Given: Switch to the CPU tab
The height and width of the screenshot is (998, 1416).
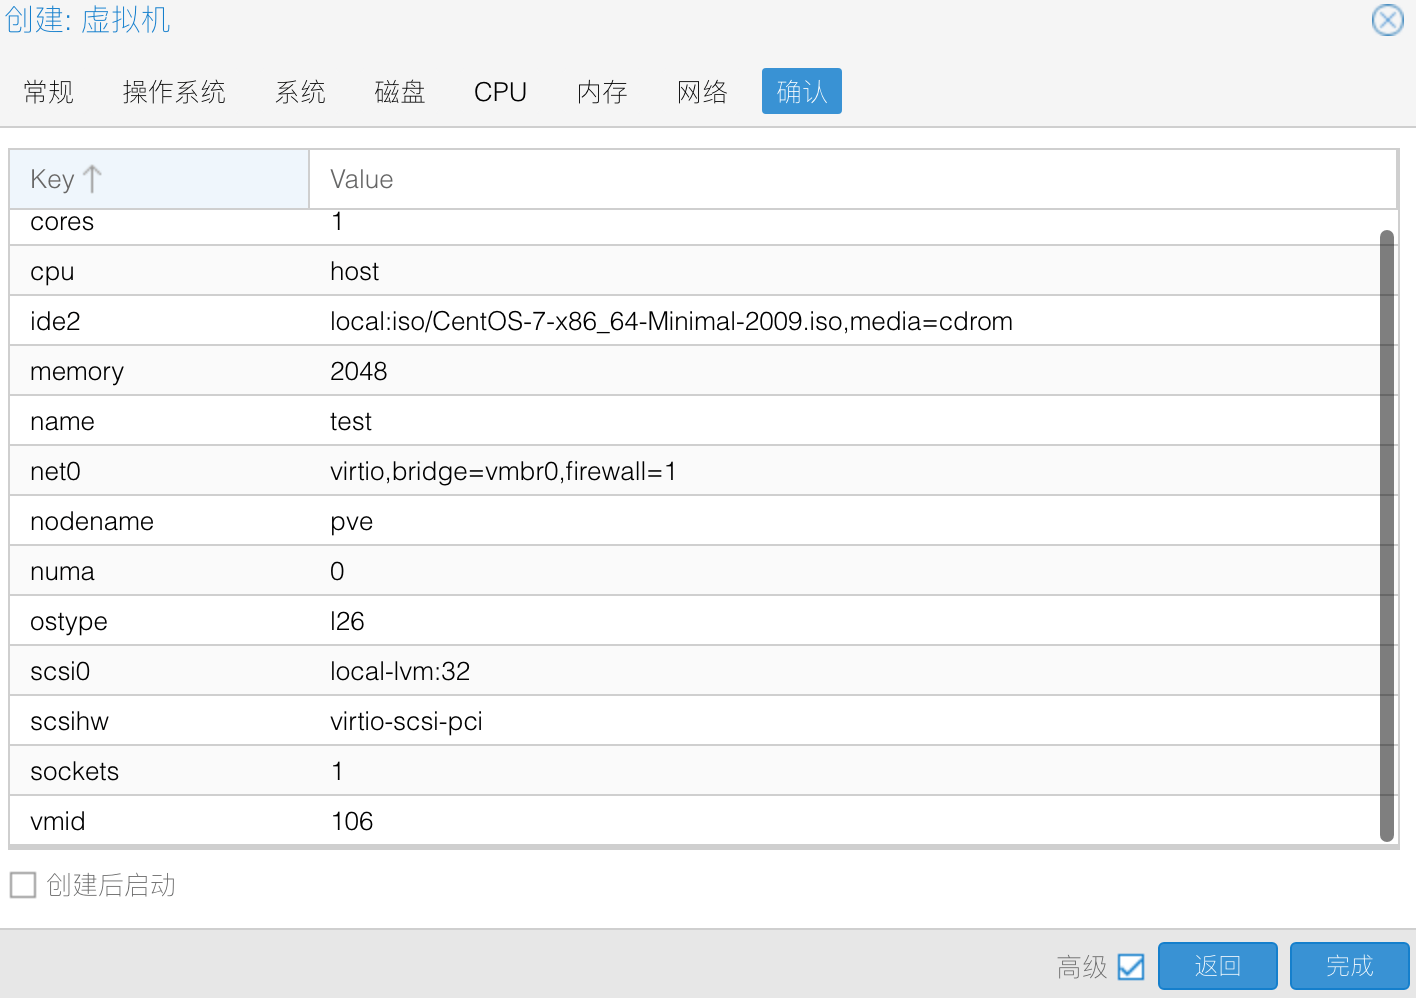Looking at the screenshot, I should point(500,92).
